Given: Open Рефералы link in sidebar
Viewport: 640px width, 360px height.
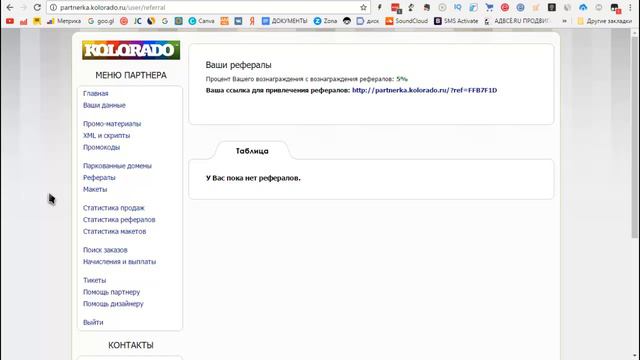Looking at the screenshot, I should (99, 178).
